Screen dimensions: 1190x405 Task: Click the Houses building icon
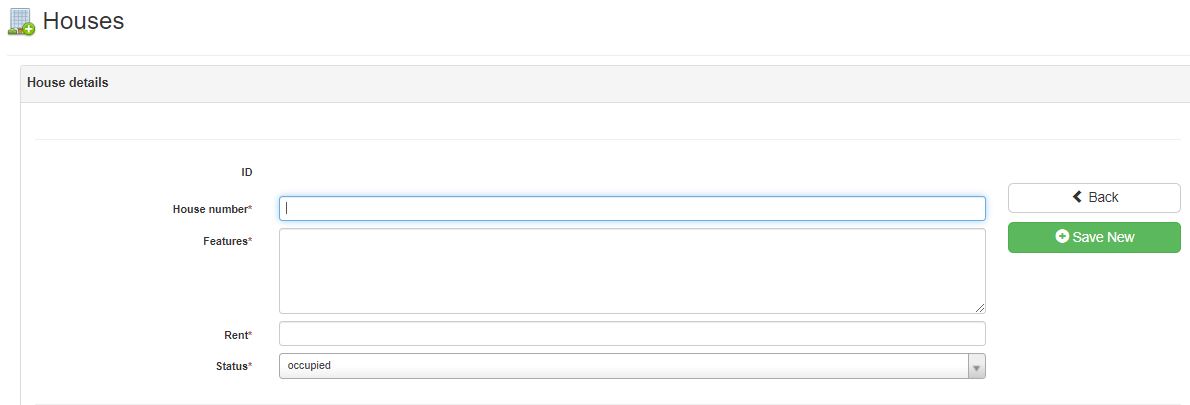pyautogui.click(x=21, y=22)
